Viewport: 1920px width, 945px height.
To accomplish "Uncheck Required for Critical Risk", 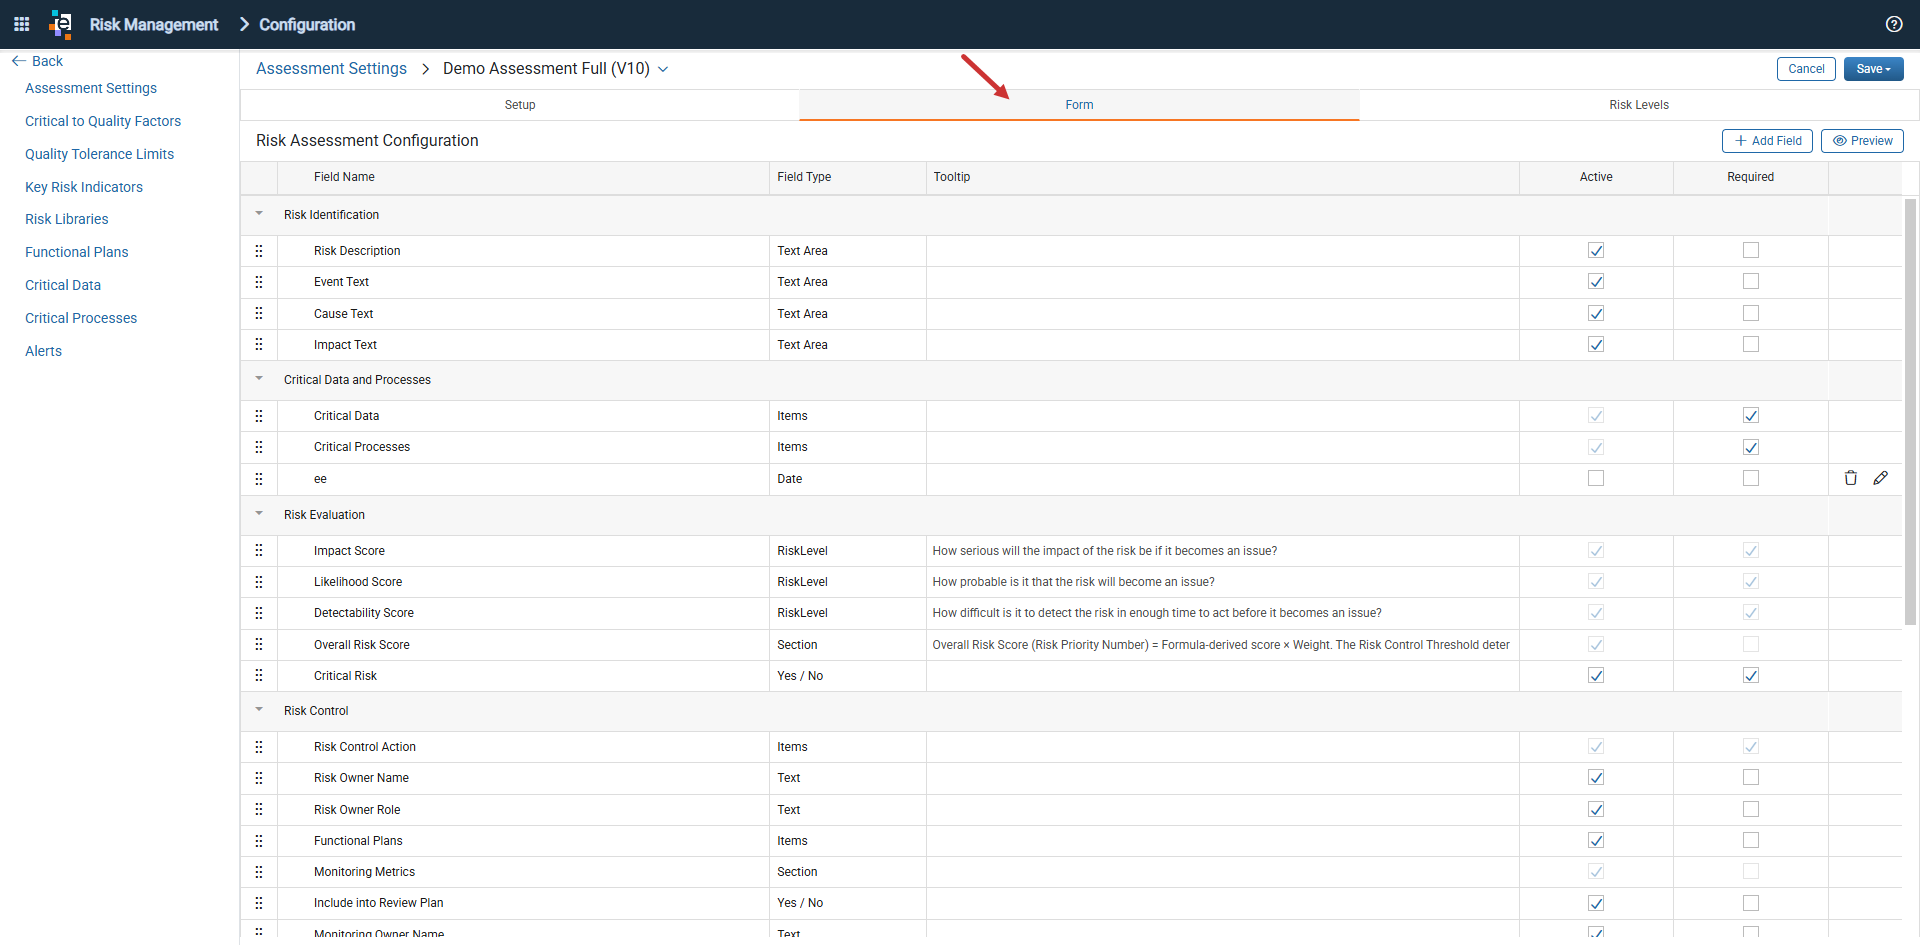I will tap(1751, 676).
